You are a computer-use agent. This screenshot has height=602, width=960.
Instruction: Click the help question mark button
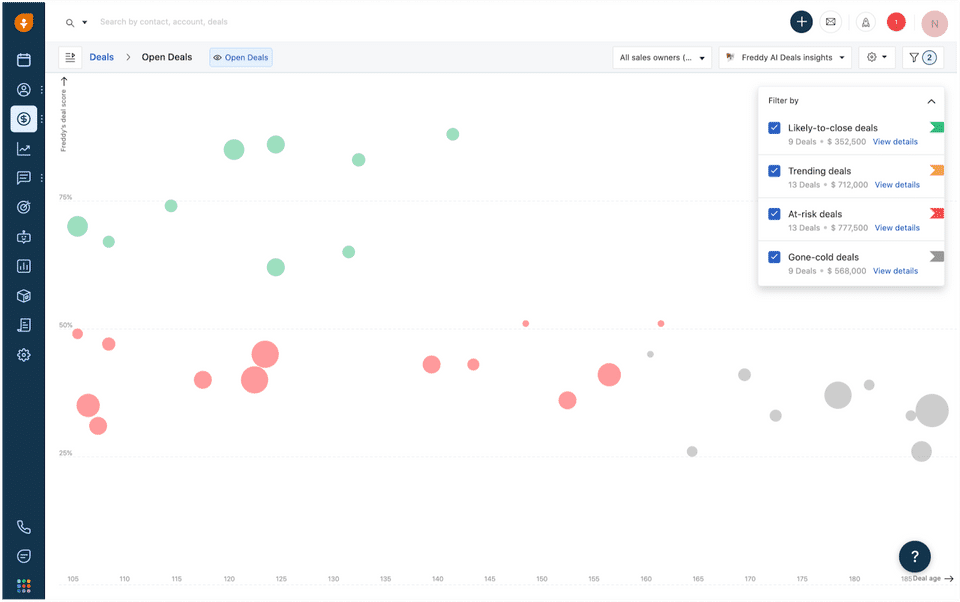(914, 557)
